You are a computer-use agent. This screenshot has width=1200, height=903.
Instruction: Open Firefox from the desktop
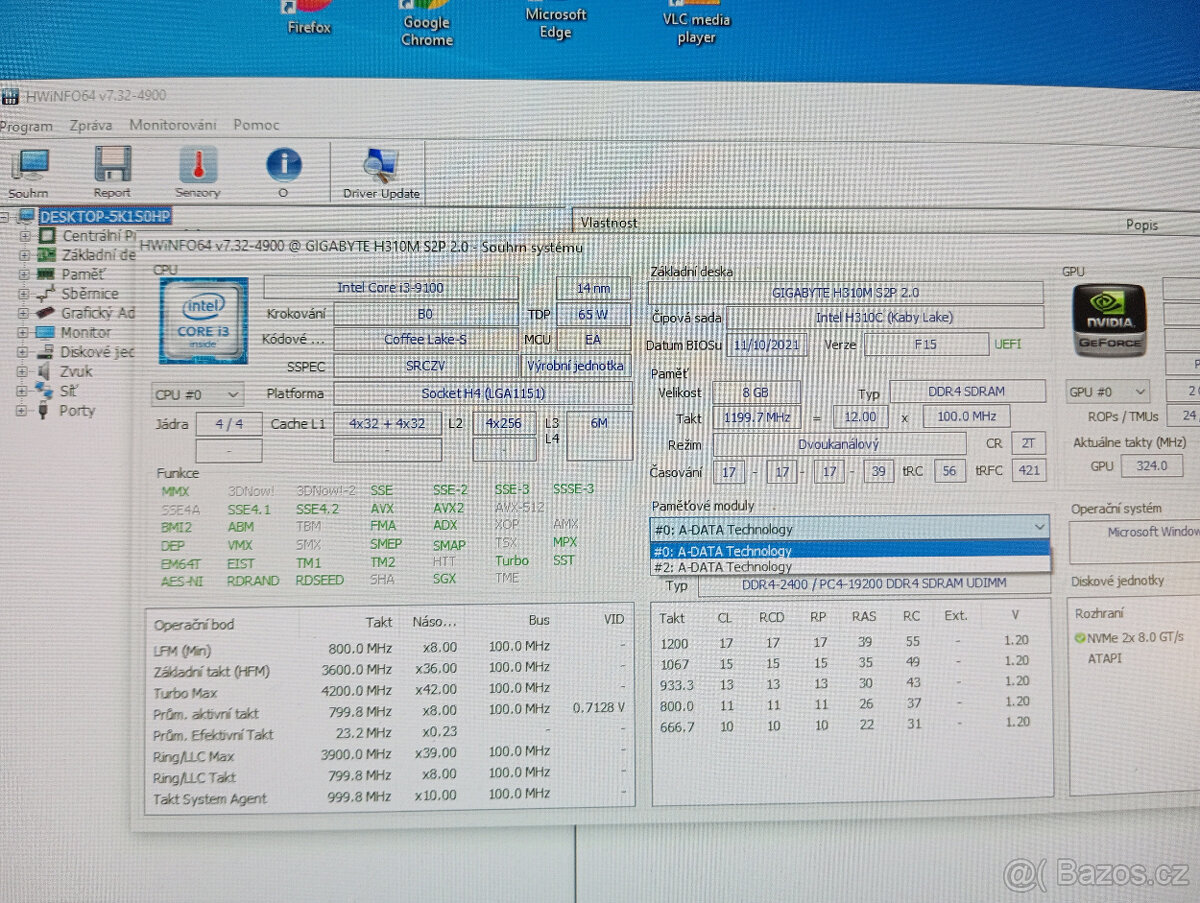click(x=309, y=18)
